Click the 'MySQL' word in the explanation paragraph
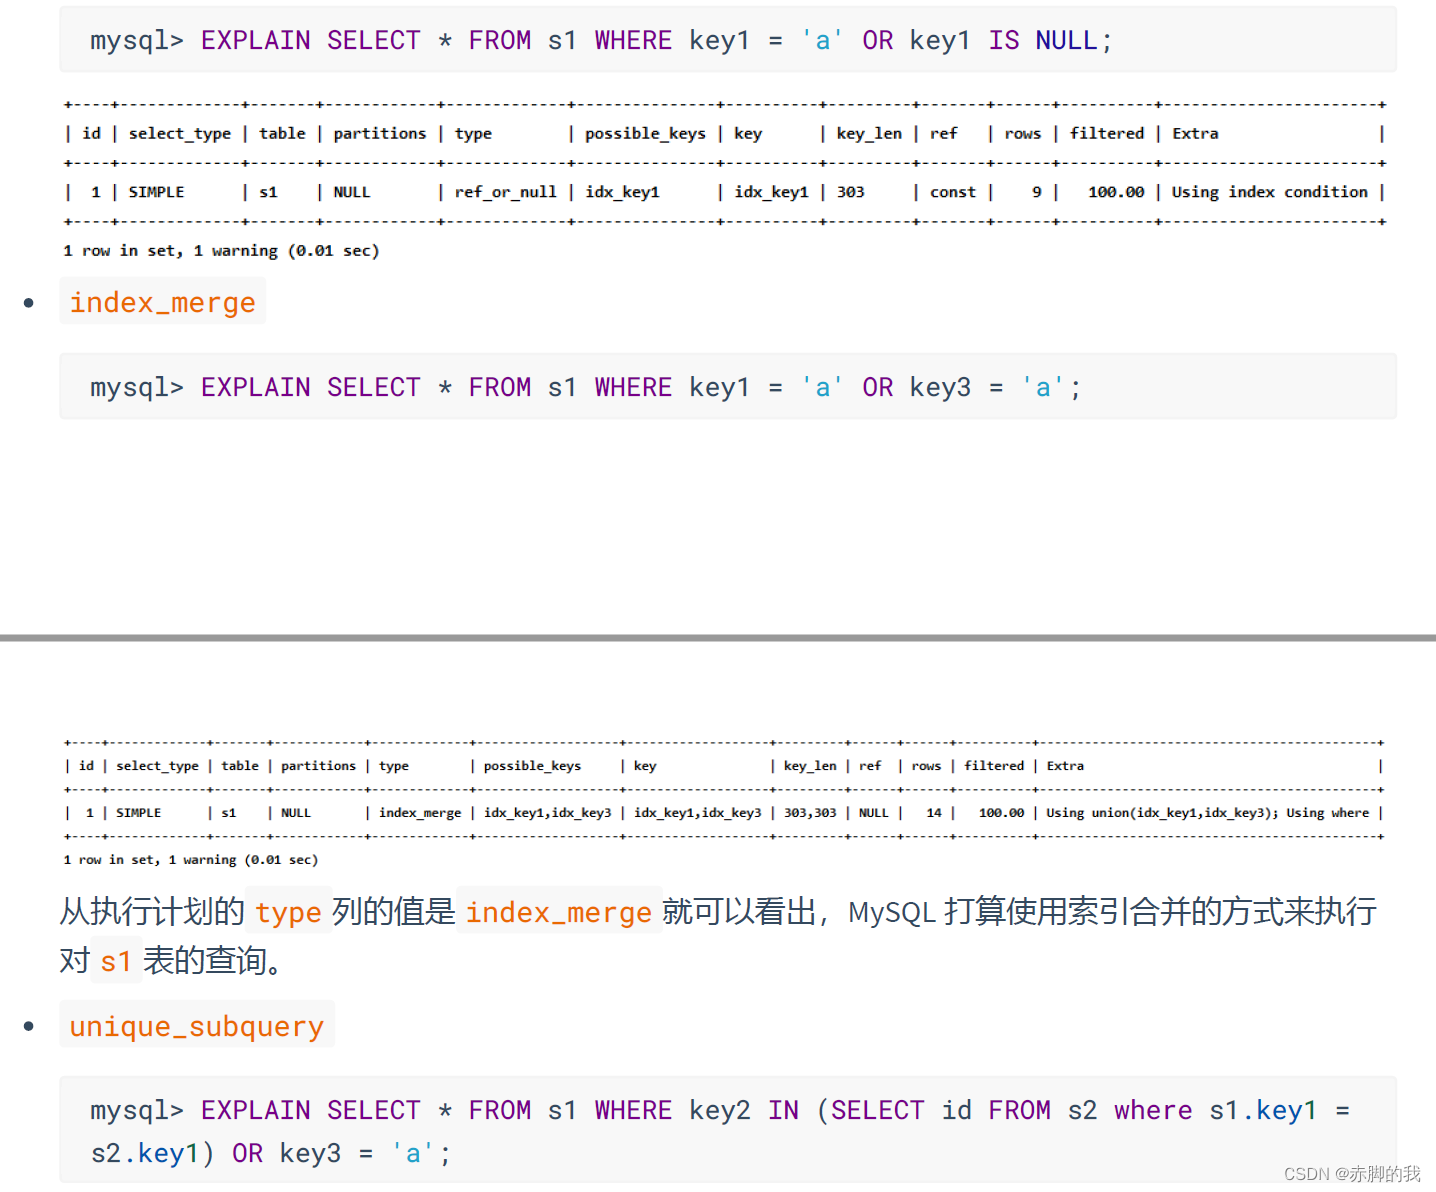The image size is (1436, 1192). point(892,912)
